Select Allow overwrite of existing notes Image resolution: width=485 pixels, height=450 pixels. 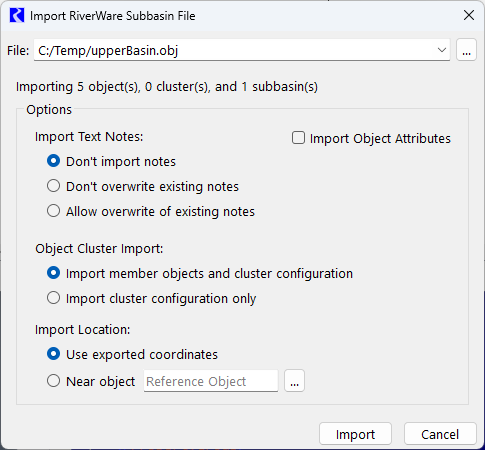click(x=54, y=211)
